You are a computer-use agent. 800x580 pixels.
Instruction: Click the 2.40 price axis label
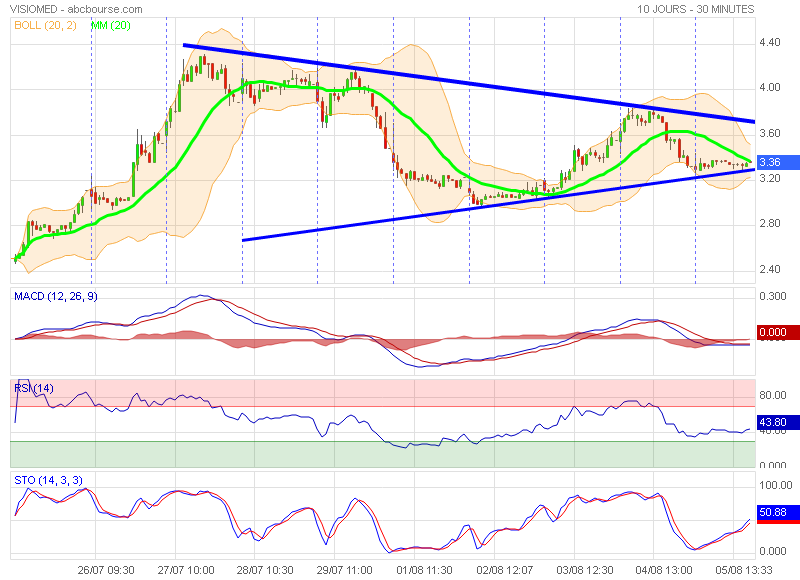(770, 269)
